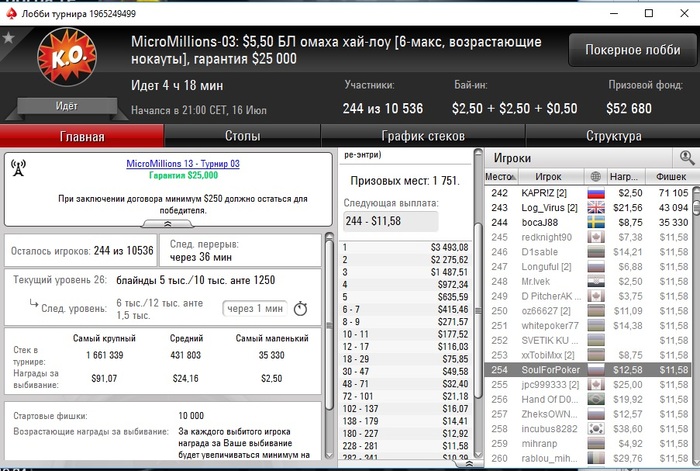Open the Структура tab
Viewport: 700px width, 471px height.
point(613,136)
